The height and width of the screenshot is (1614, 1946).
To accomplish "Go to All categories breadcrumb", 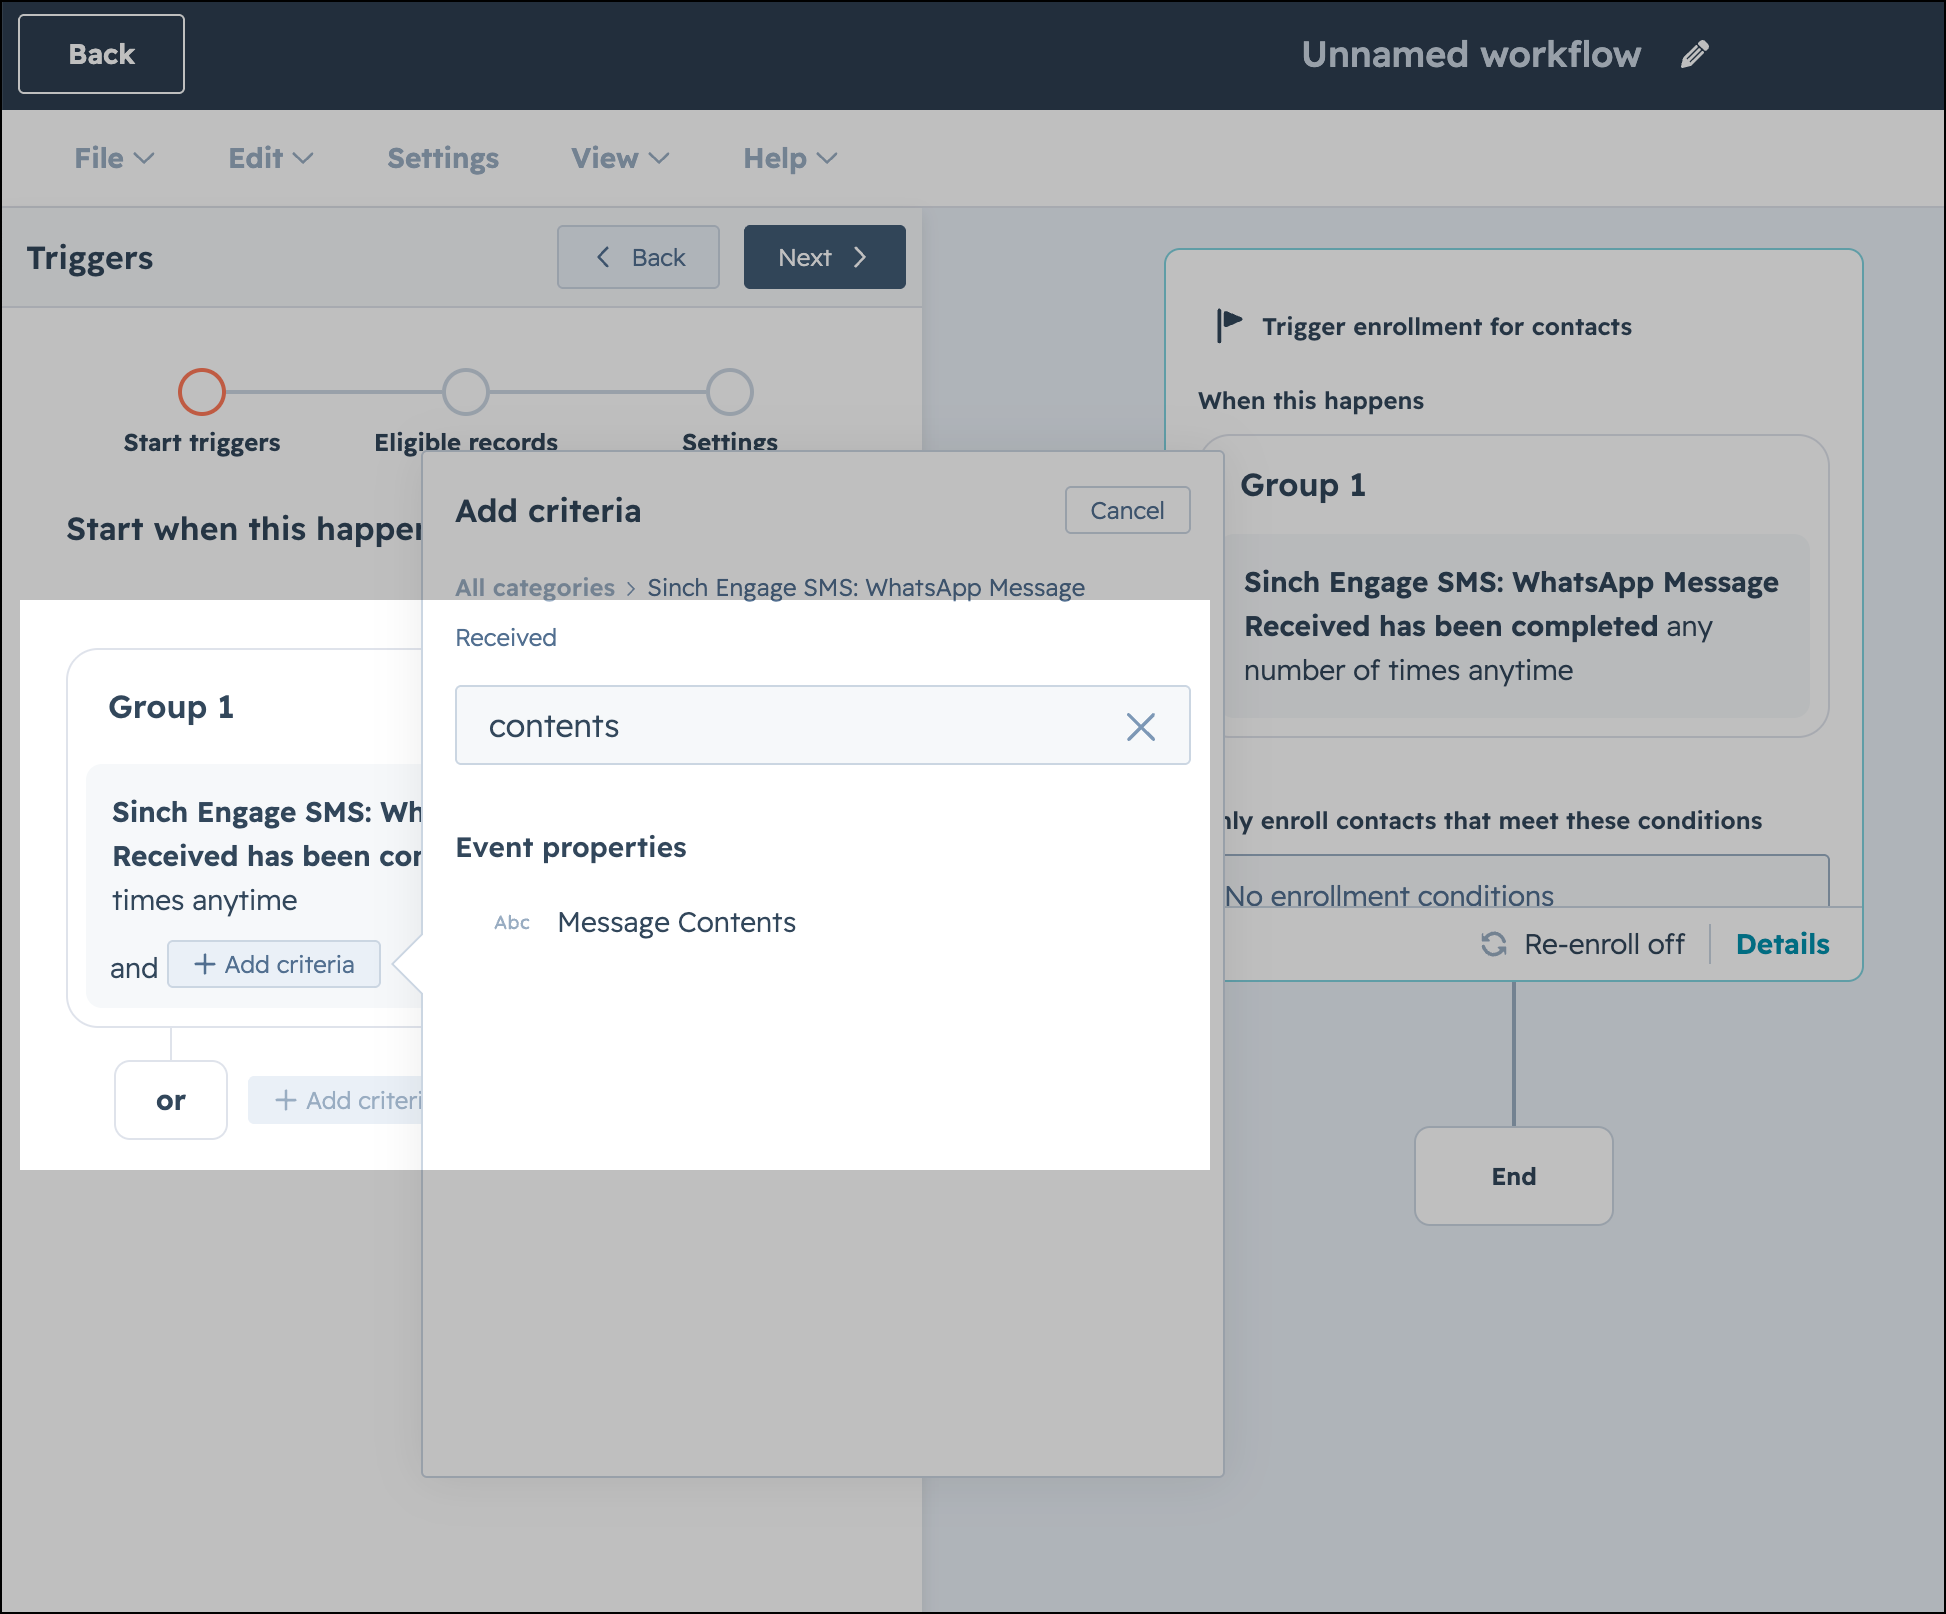I will pos(535,587).
